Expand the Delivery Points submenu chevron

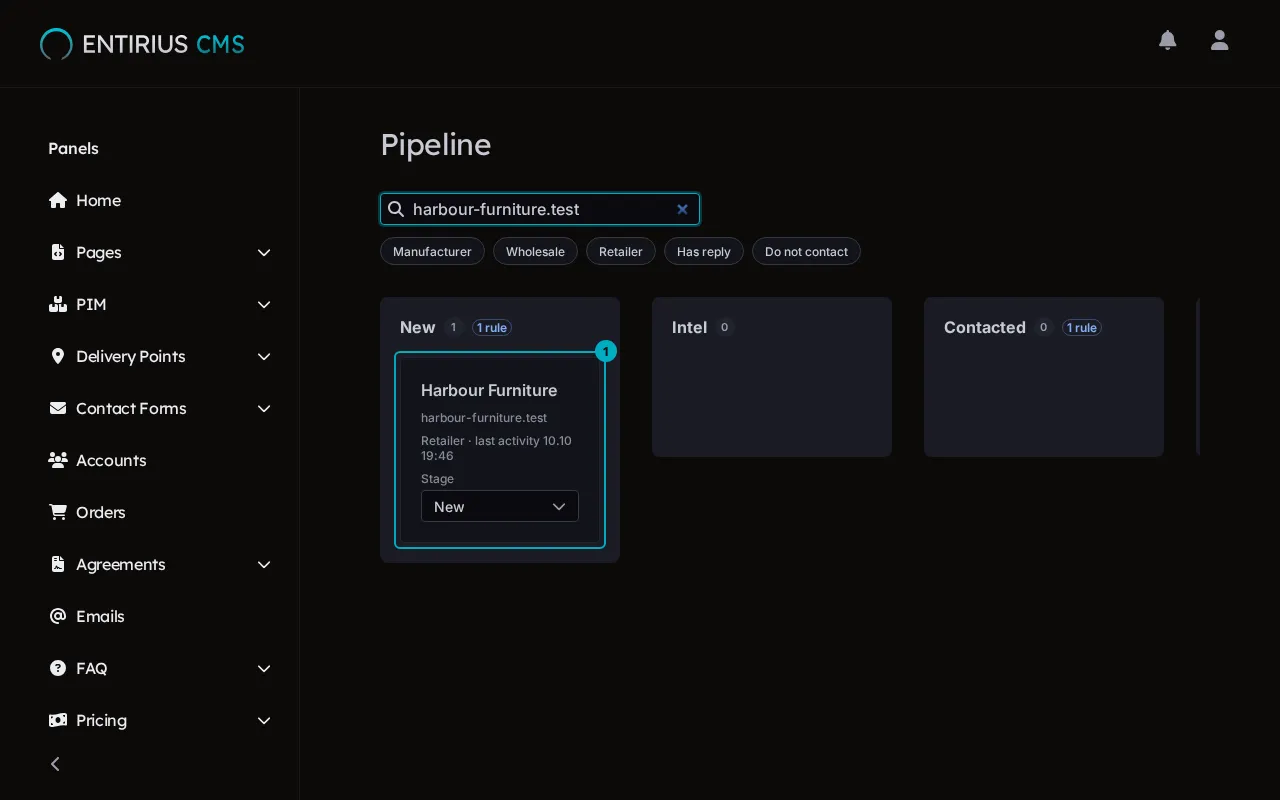[x=264, y=356]
